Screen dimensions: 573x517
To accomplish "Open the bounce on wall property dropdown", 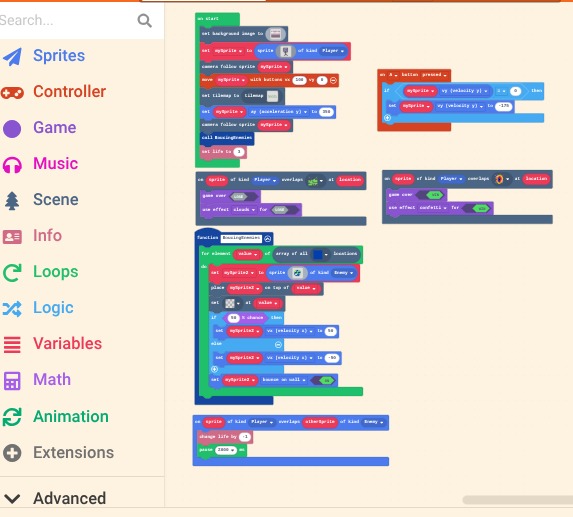I will click(284, 380).
